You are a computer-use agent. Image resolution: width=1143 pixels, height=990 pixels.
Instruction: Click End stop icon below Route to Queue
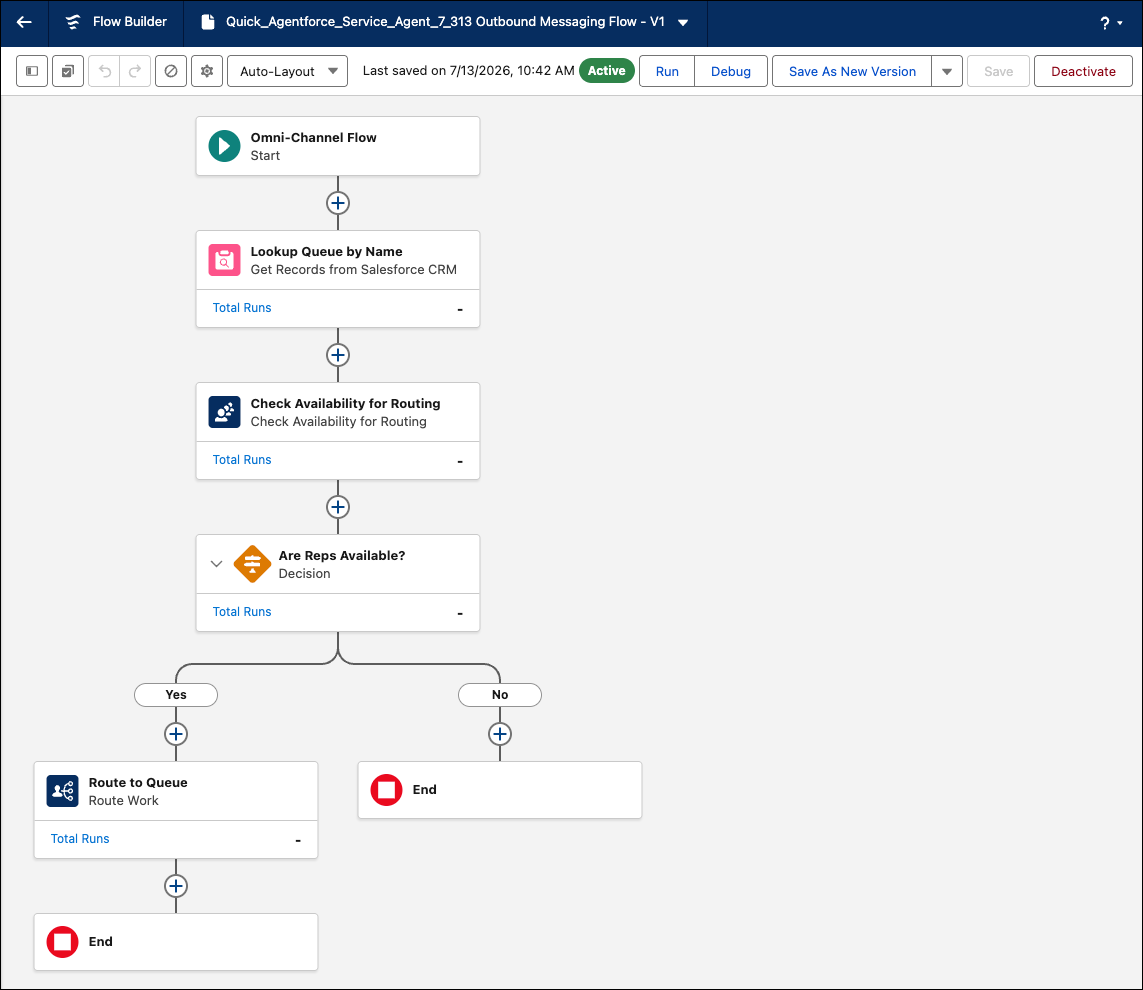pos(63,942)
